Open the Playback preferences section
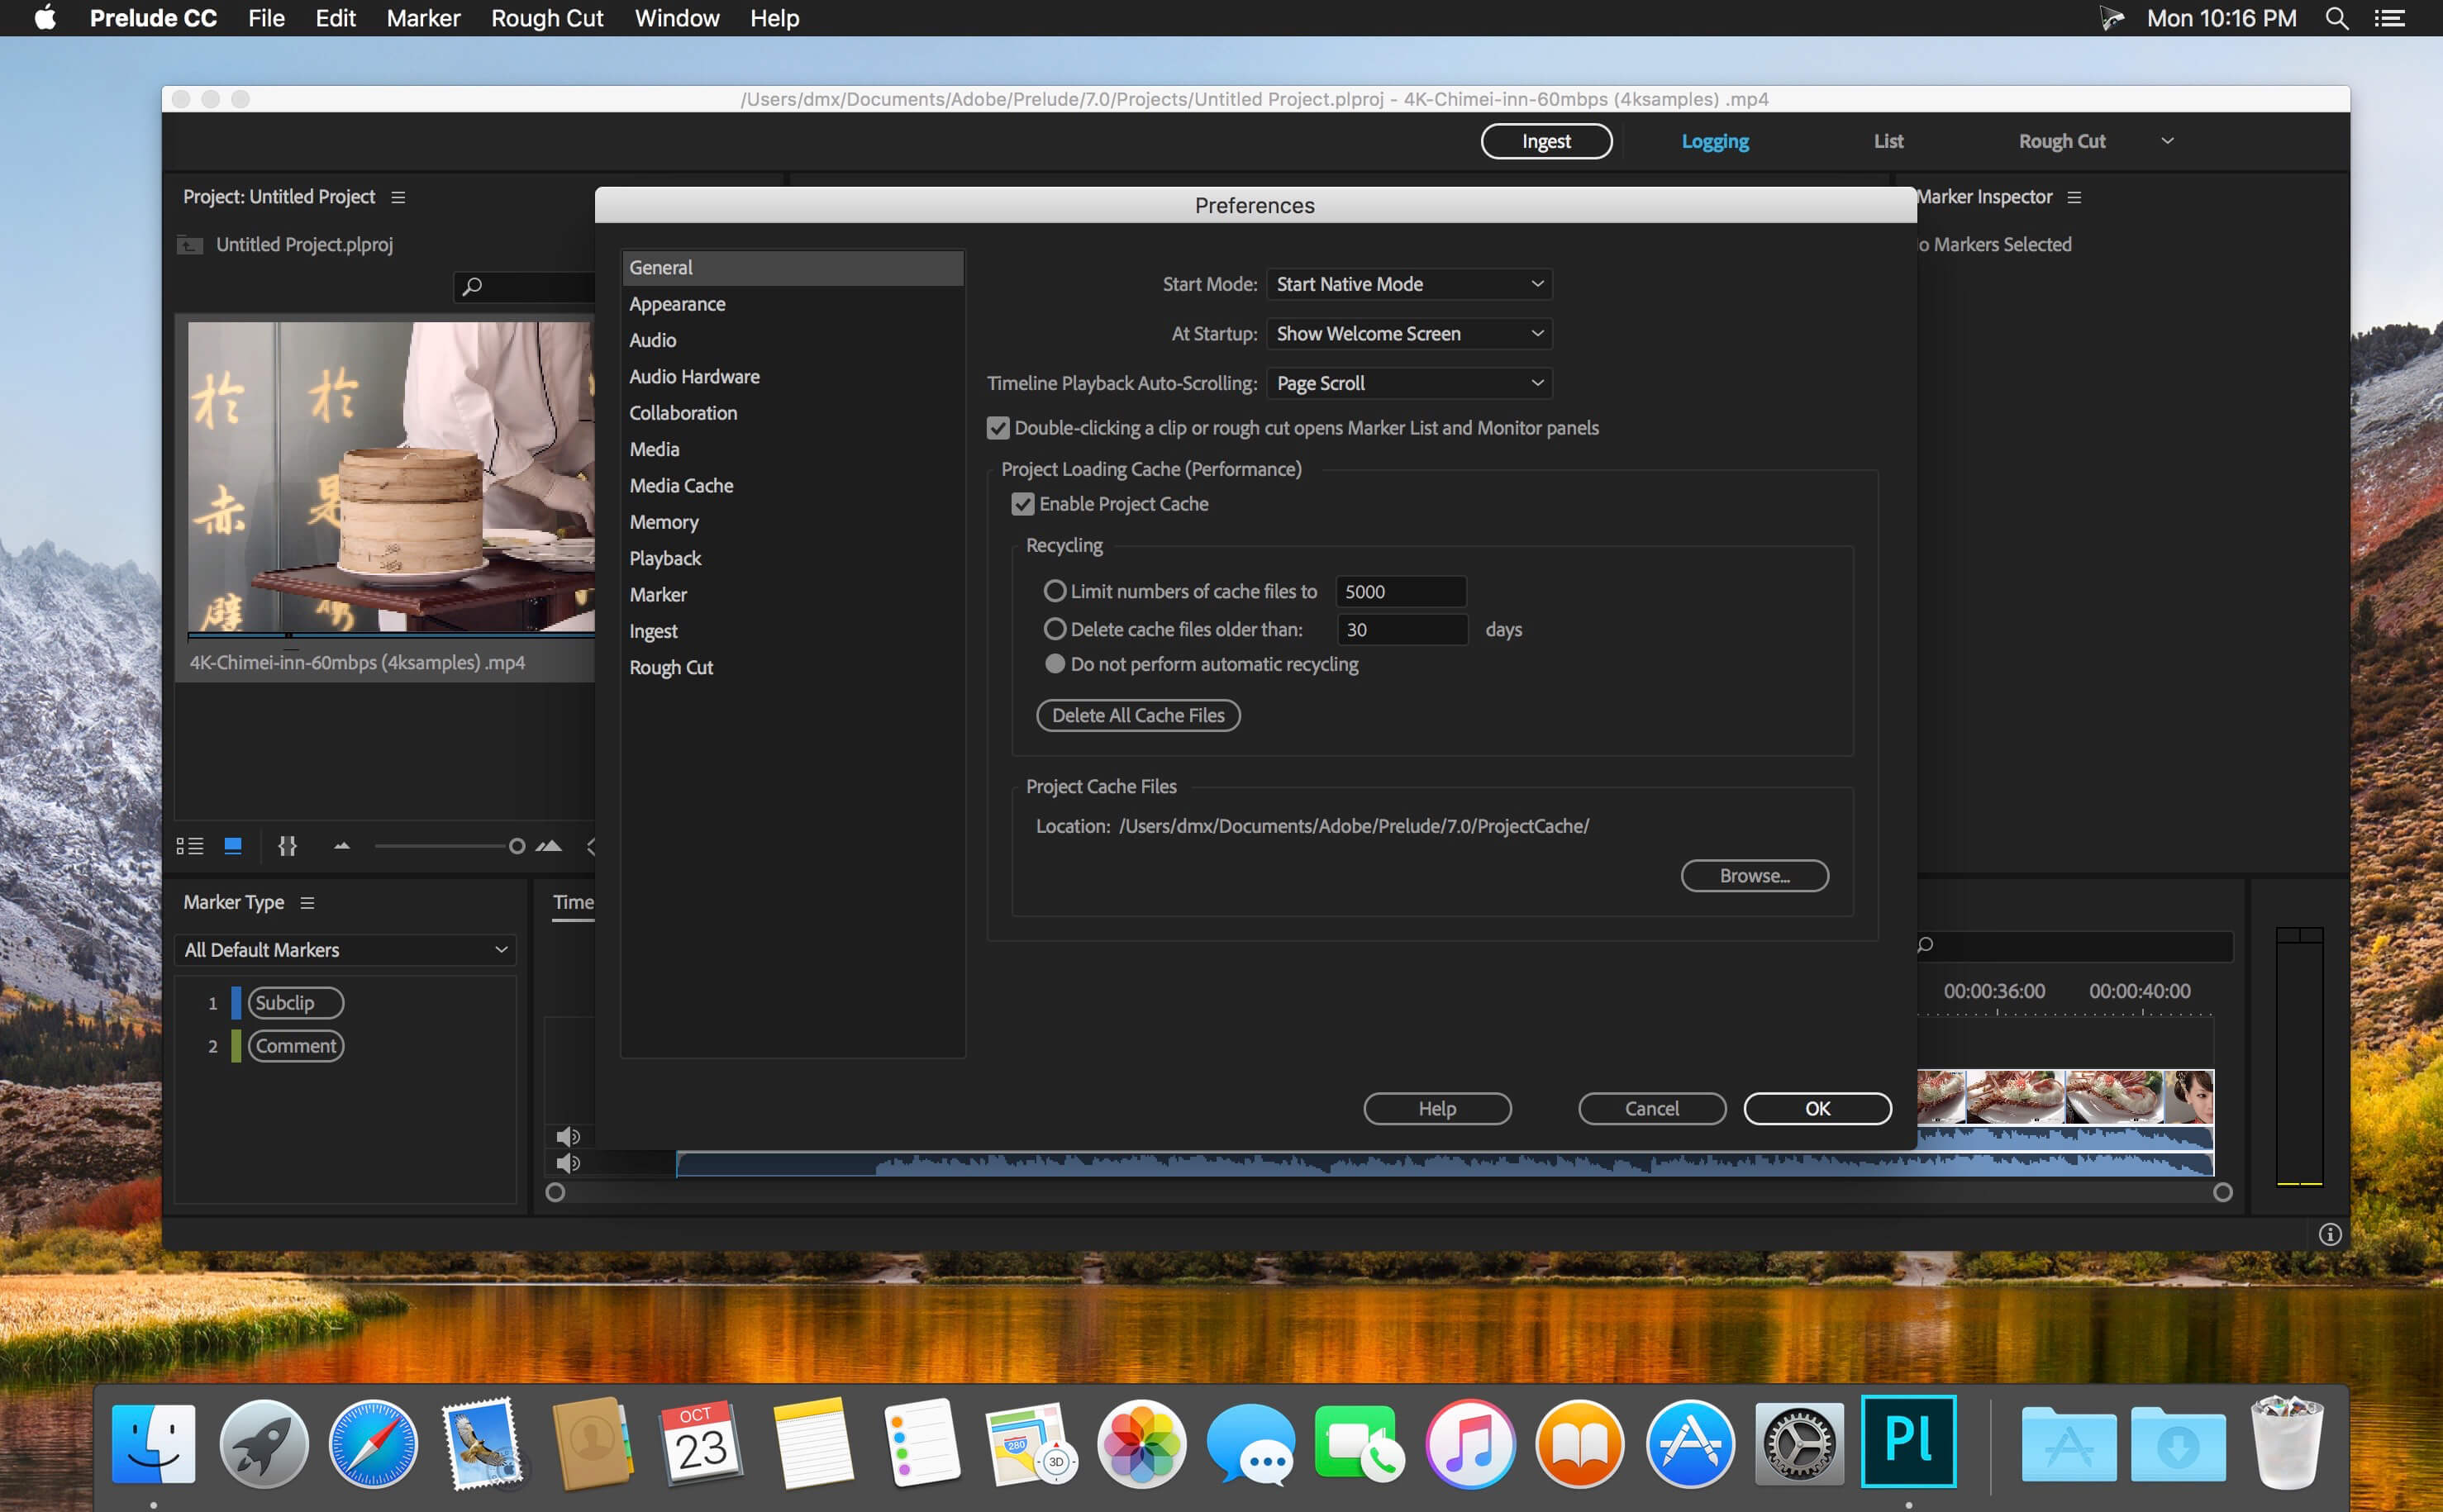Image resolution: width=2443 pixels, height=1512 pixels. click(x=664, y=558)
